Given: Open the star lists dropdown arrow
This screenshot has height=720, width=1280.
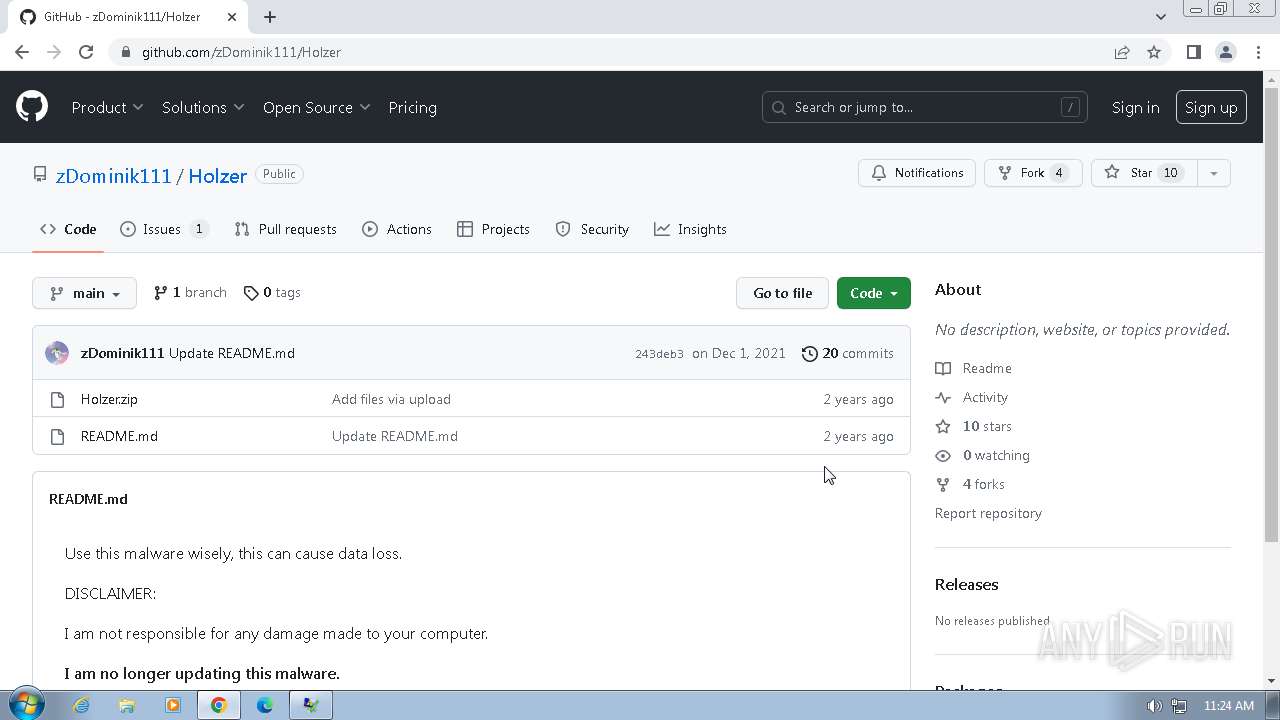Looking at the screenshot, I should [1213, 173].
